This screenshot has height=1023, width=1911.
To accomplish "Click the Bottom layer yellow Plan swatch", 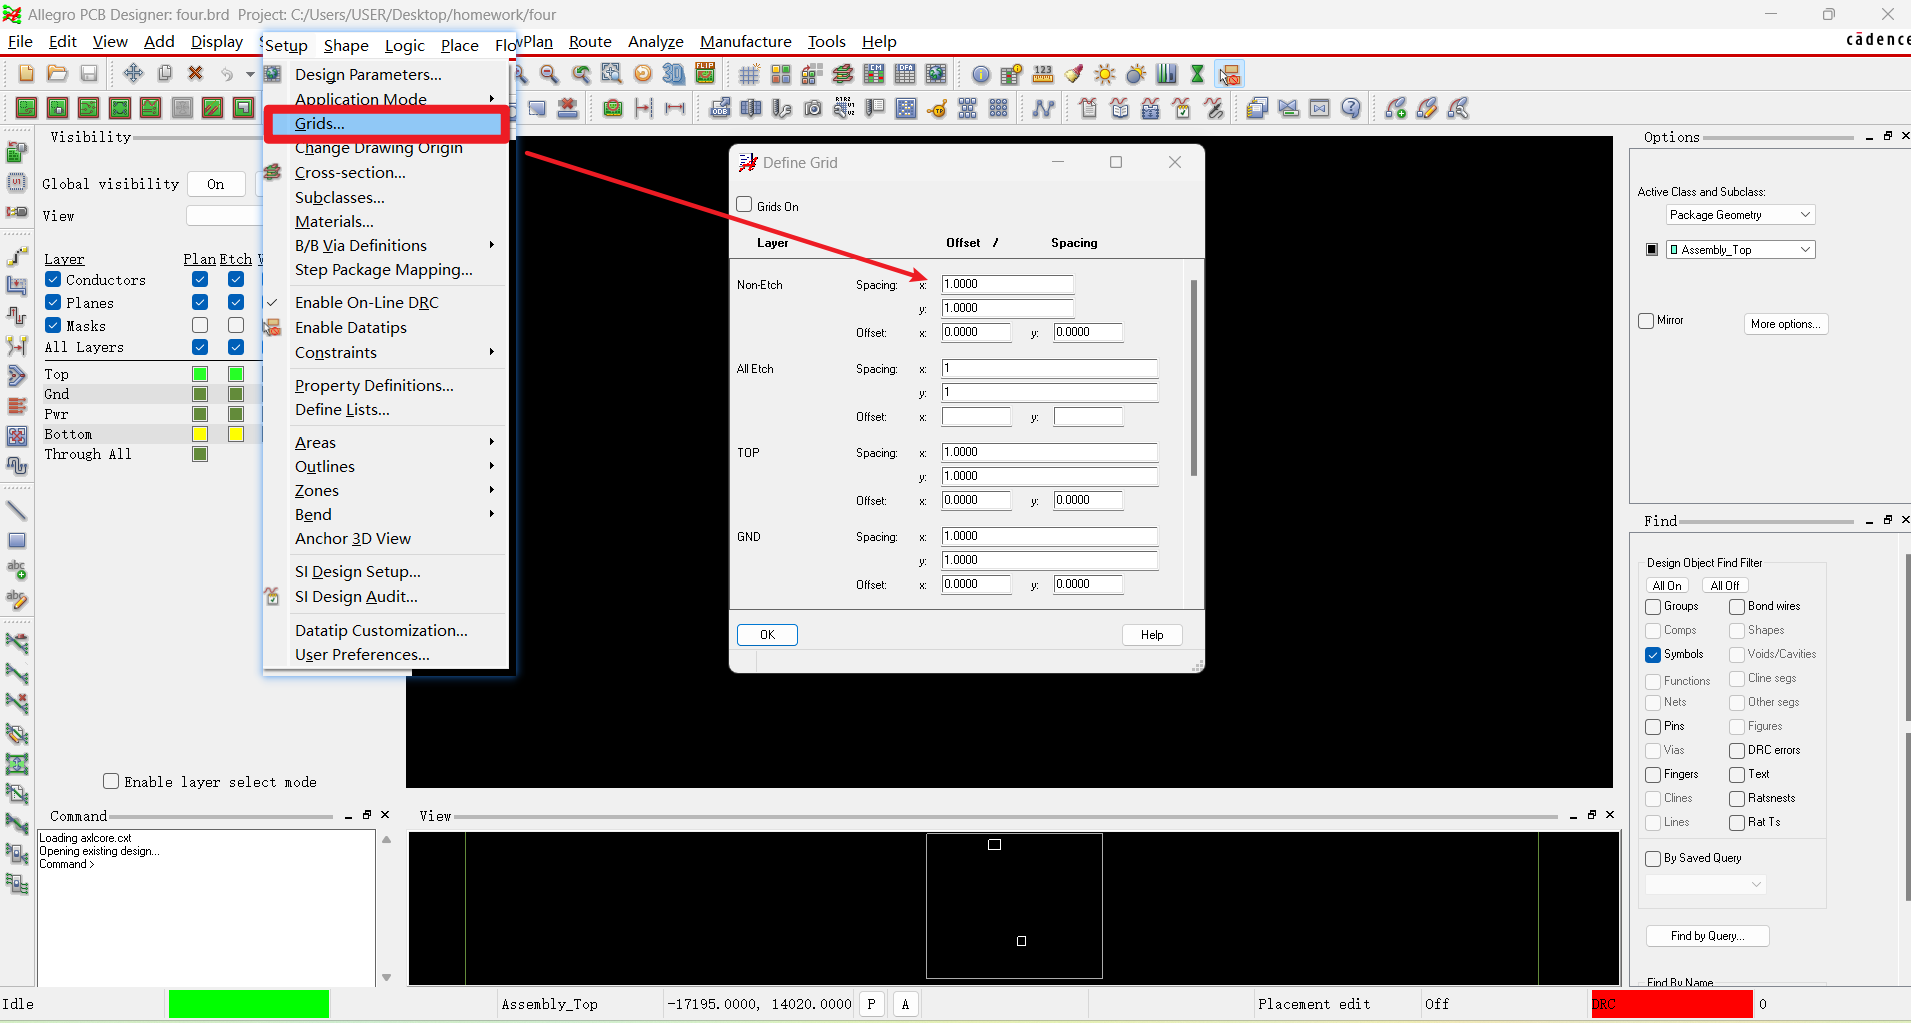I will click(200, 434).
